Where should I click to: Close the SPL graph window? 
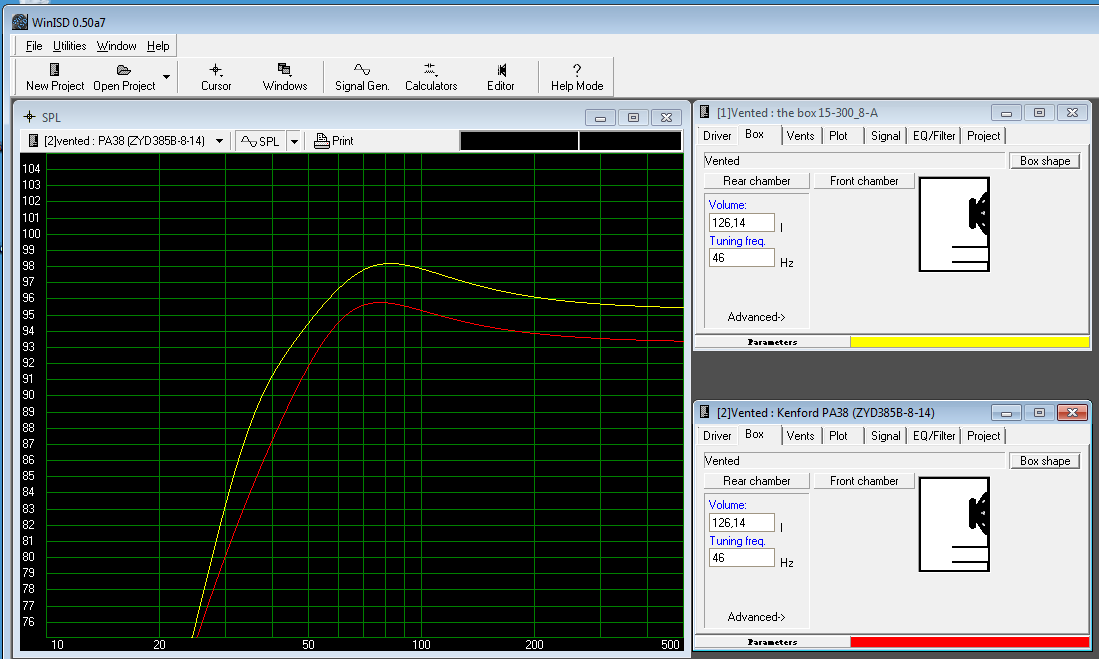coord(667,118)
